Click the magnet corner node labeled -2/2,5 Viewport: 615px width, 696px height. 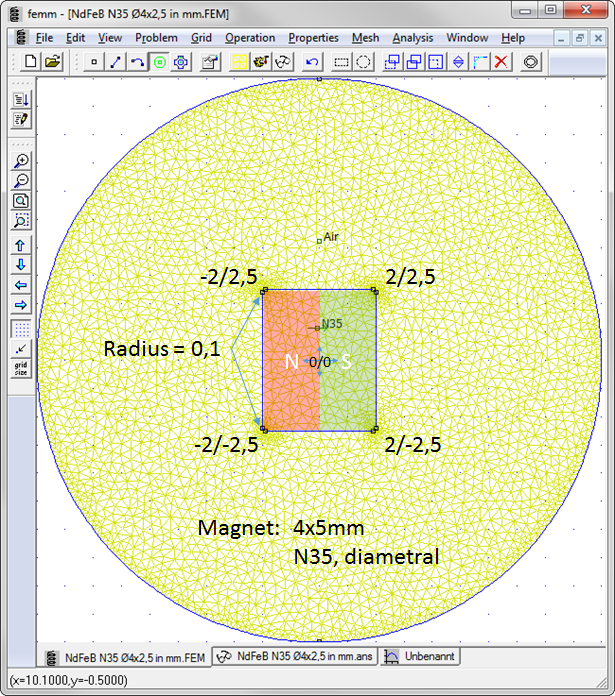(264, 291)
